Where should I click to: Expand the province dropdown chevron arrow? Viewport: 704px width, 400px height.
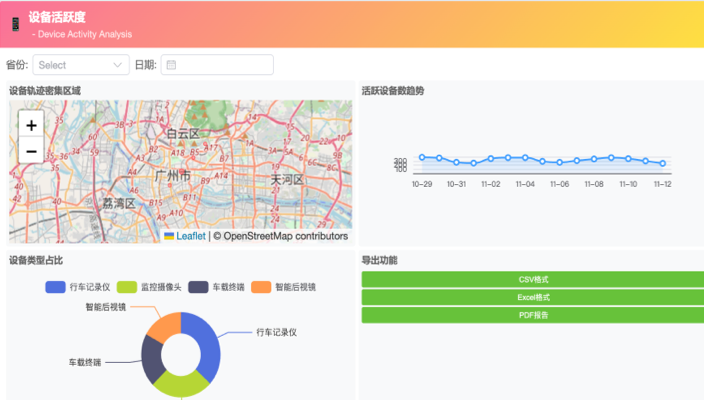[118, 65]
